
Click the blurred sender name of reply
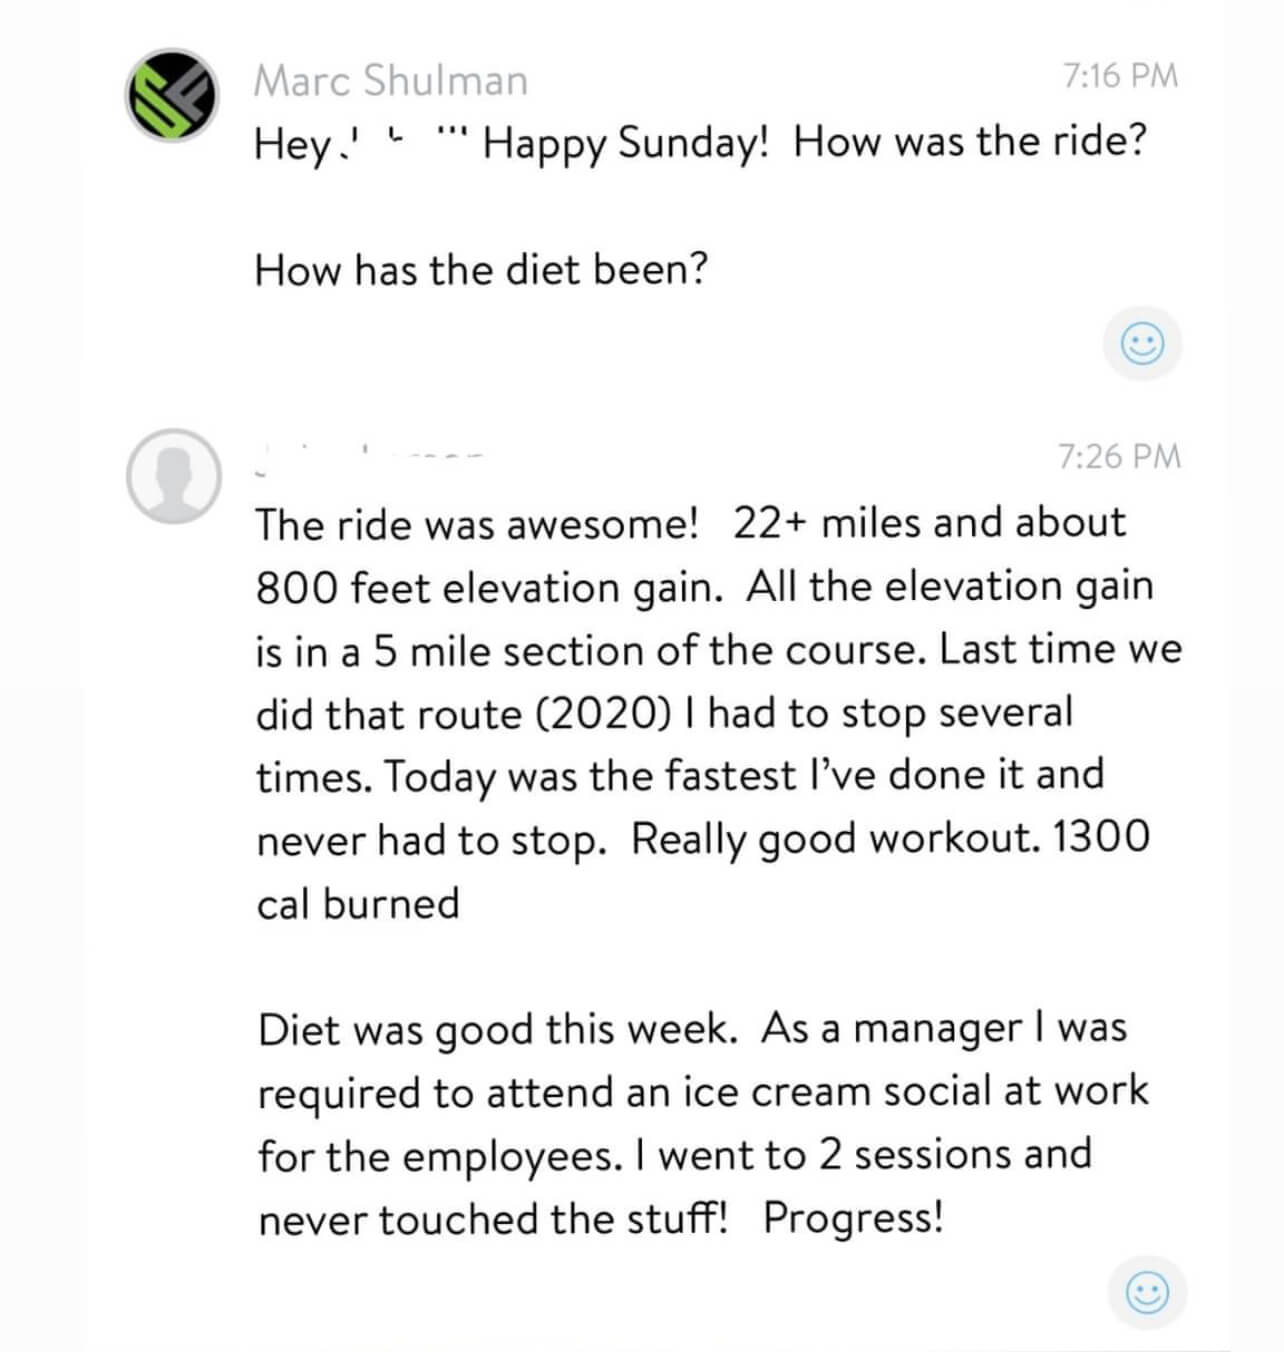tap(368, 458)
